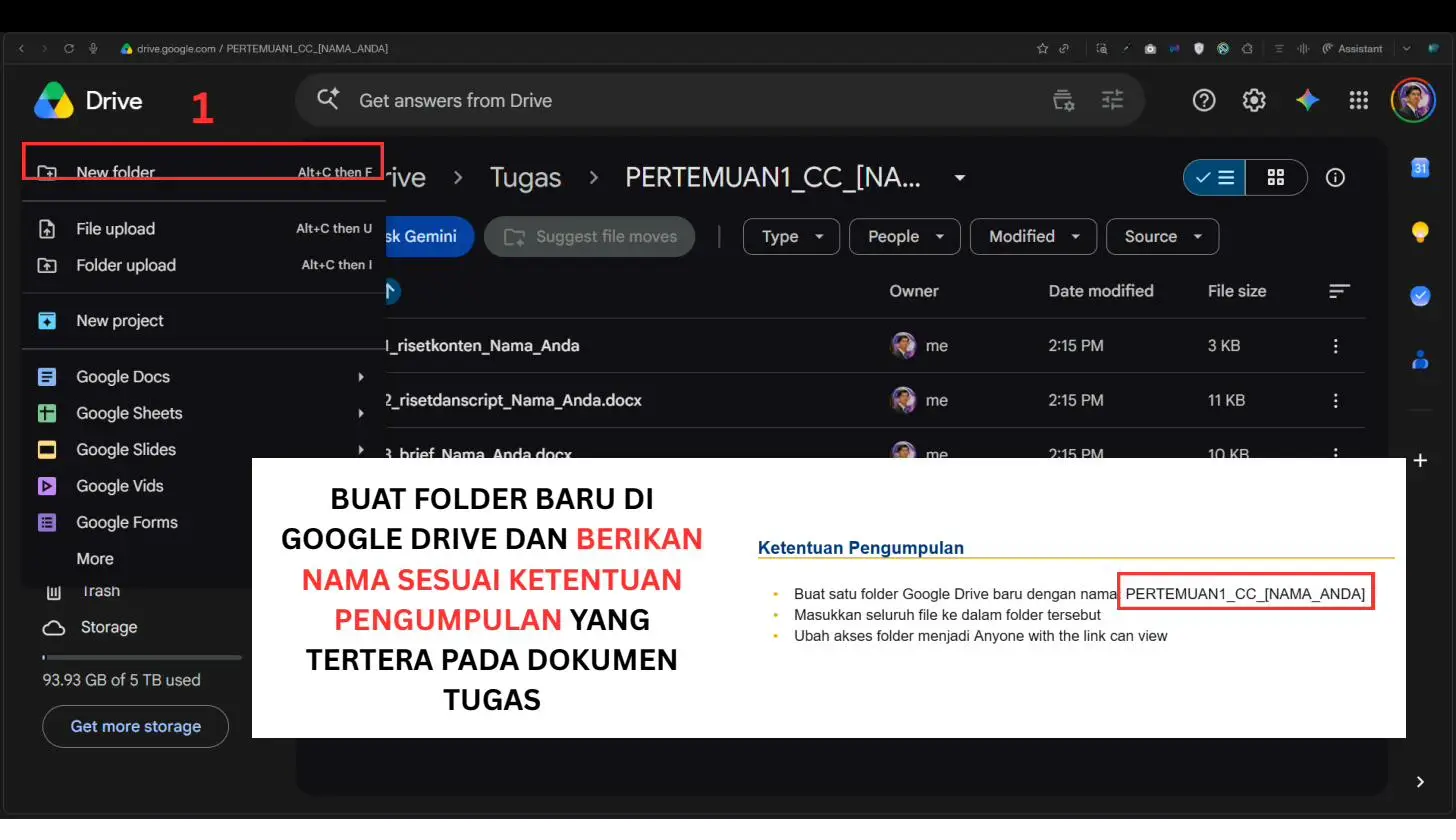
Task: Sort by Date modified column header
Action: (1100, 291)
